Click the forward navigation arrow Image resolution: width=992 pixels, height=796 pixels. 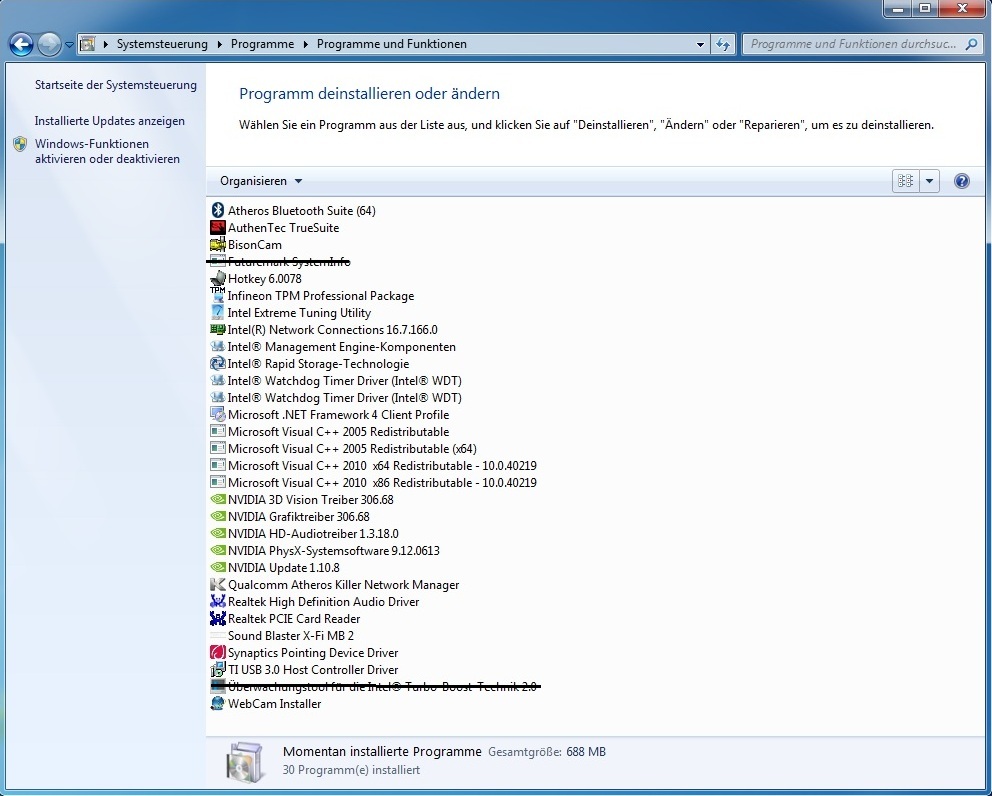tap(49, 44)
